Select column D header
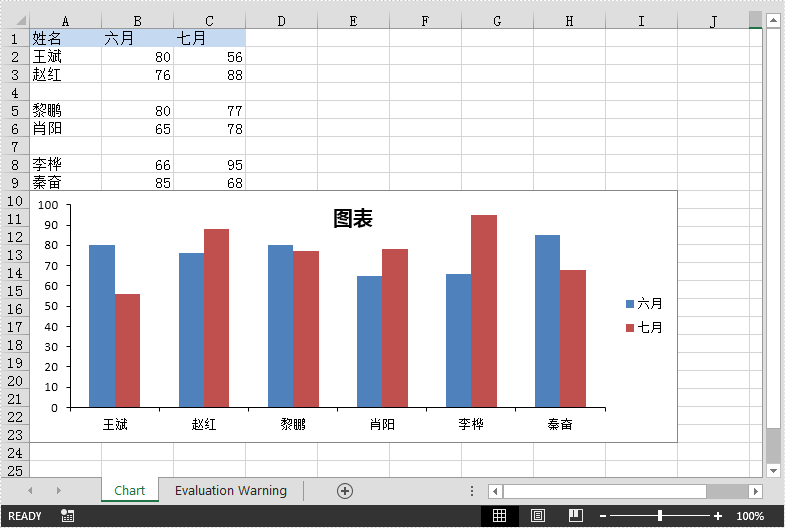785x528 pixels. click(x=281, y=21)
